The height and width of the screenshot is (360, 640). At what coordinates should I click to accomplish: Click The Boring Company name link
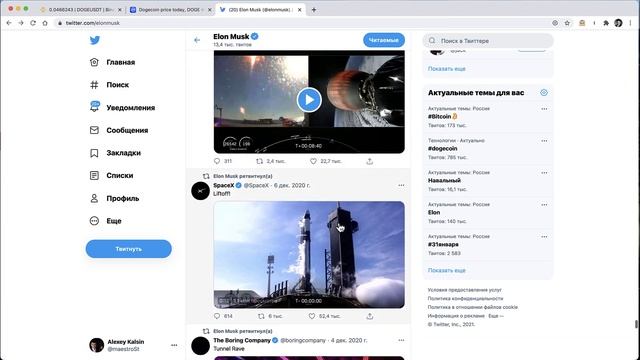point(242,340)
